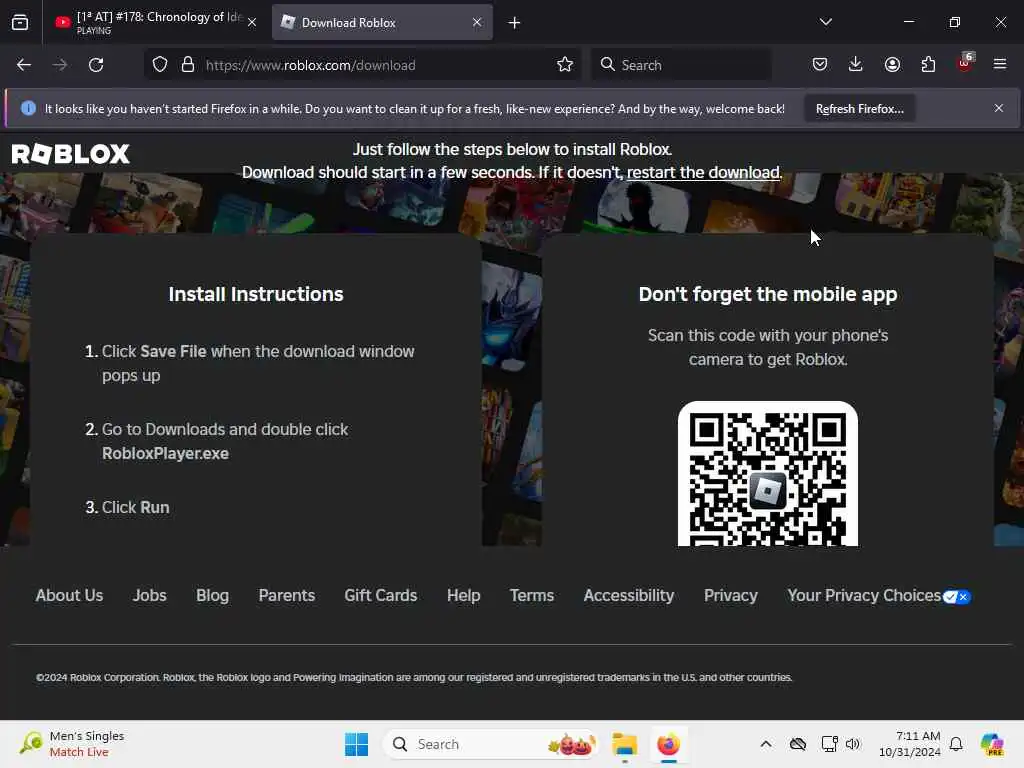1024x768 pixels.
Task: Open Firefox View recent browsing icon
Action: [x=20, y=23]
